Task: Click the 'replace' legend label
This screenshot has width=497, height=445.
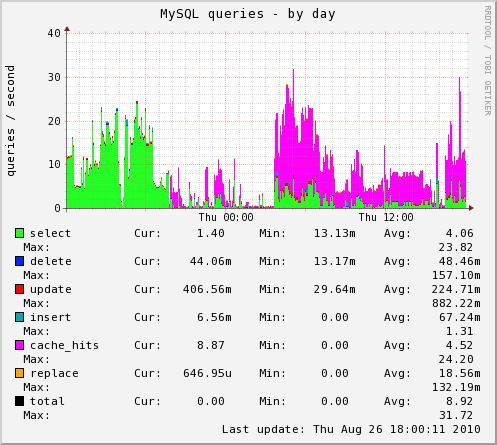Action: pos(54,374)
